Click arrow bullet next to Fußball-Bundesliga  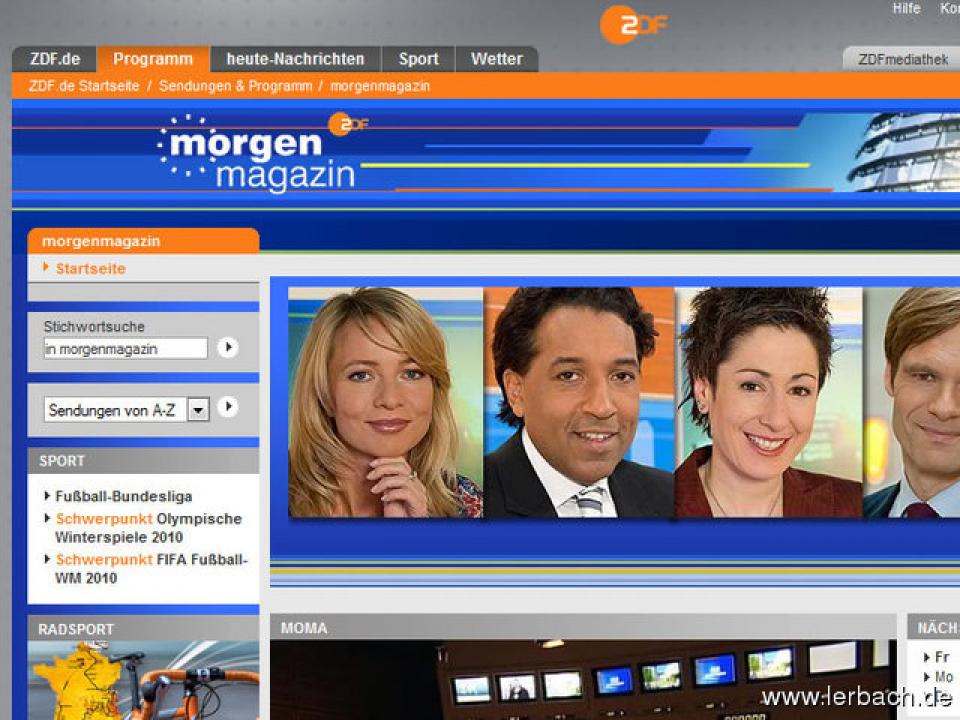click(47, 496)
